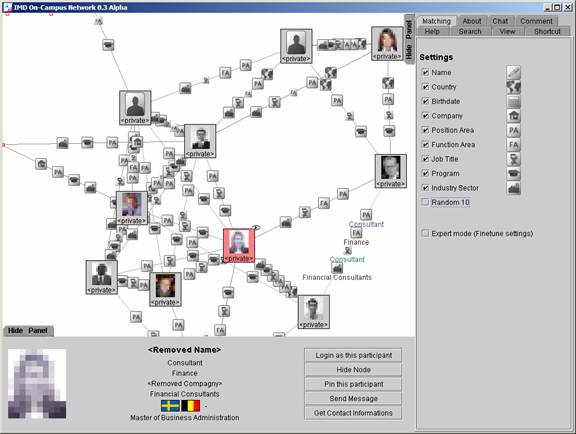Image resolution: width=576 pixels, height=434 pixels.
Task: Switch to the Chat tab
Action: (x=500, y=21)
